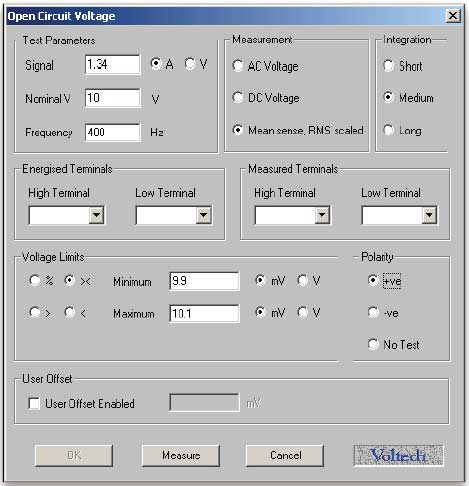Select the % voltage limits option
Screen dimensions: 469x486
point(35,280)
